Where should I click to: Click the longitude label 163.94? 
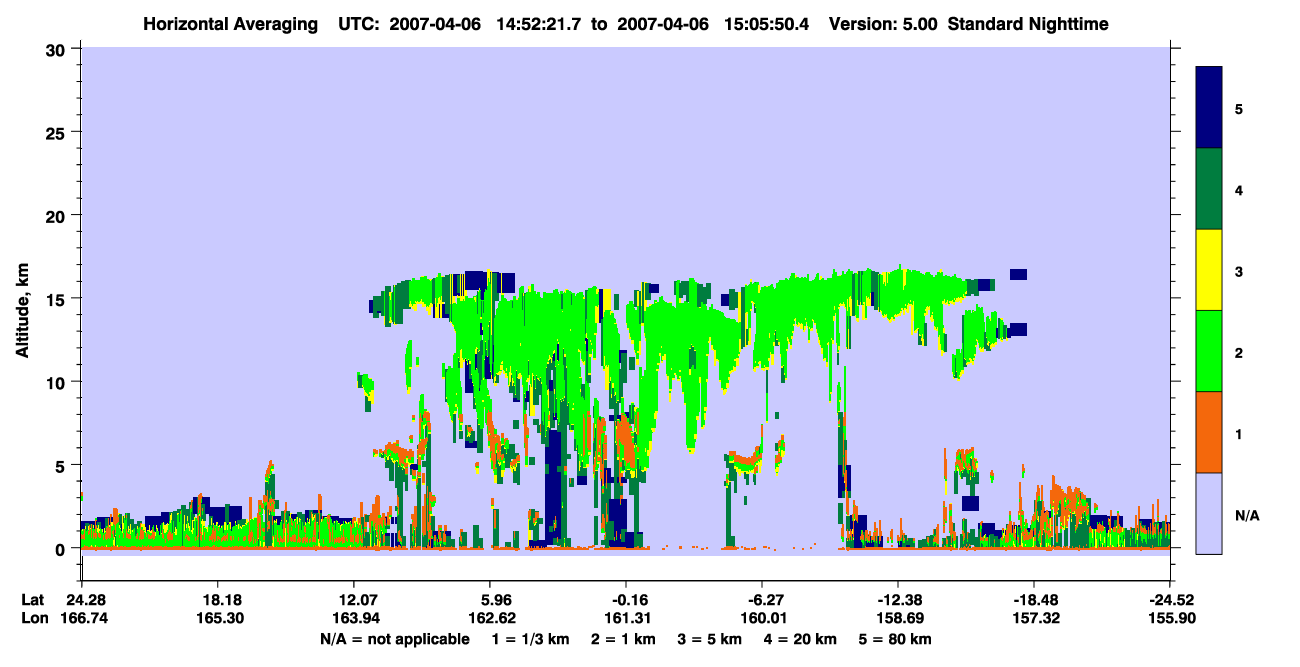pos(353,618)
